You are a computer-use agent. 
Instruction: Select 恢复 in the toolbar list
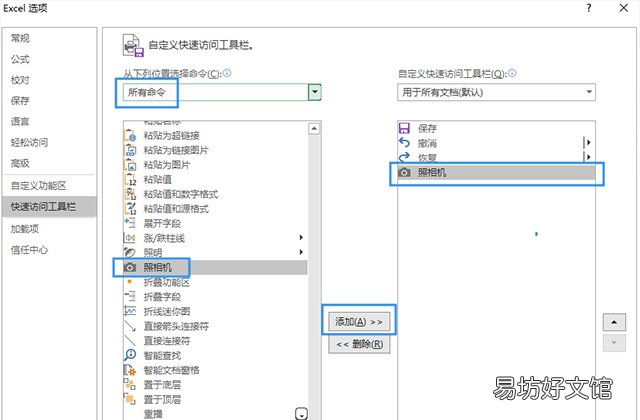coord(496,157)
